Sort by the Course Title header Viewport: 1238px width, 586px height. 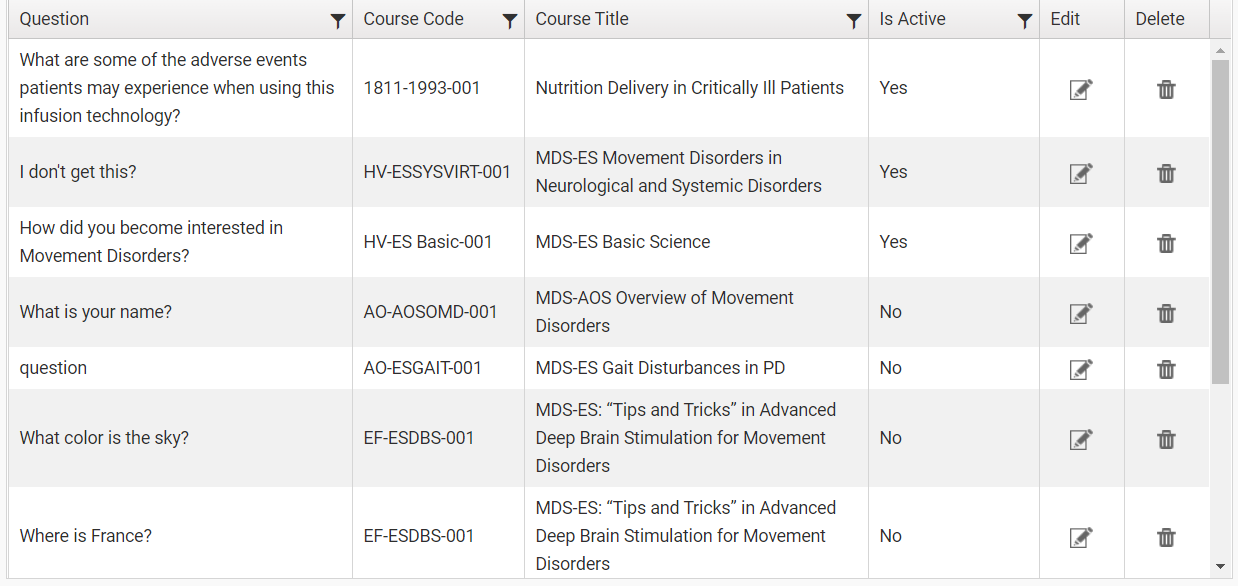point(582,19)
